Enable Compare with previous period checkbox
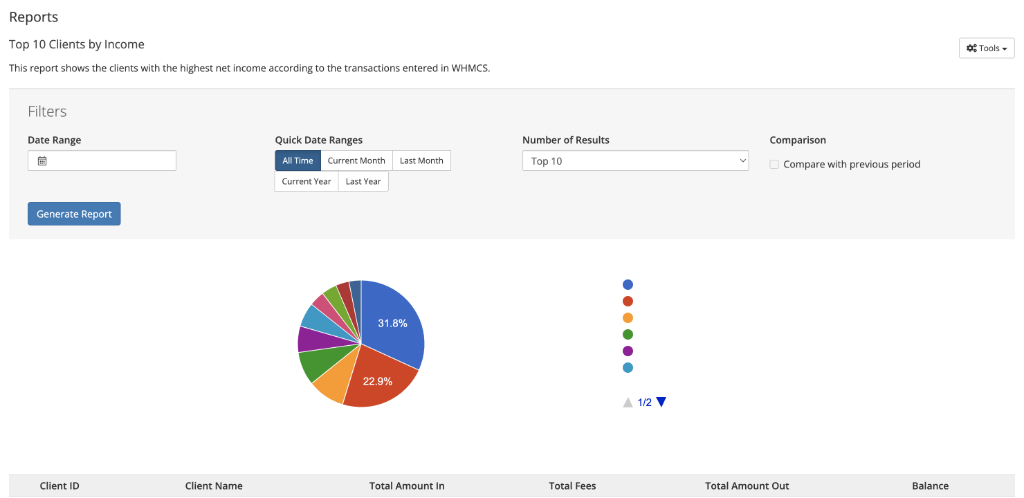Screen dimensions: 1024x498 tap(774, 165)
